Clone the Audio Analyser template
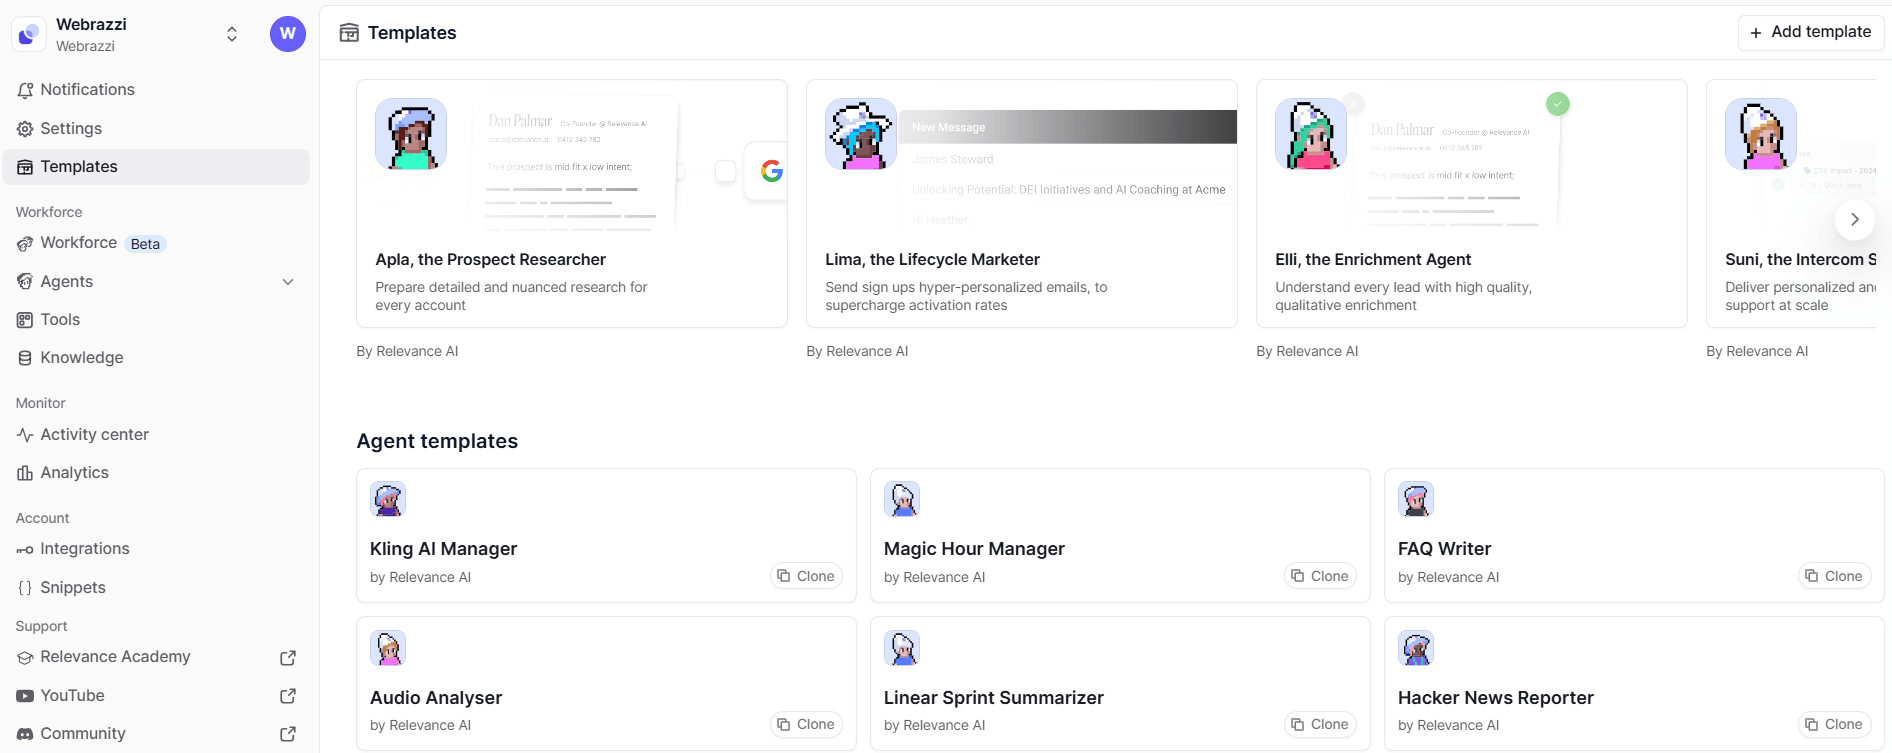The image size is (1892, 753). coord(806,724)
